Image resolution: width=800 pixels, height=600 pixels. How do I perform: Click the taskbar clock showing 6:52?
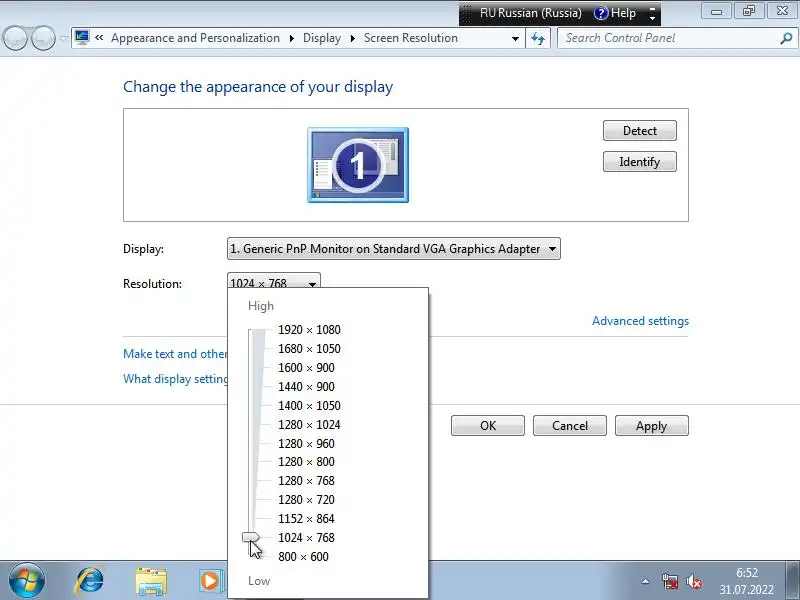click(746, 581)
